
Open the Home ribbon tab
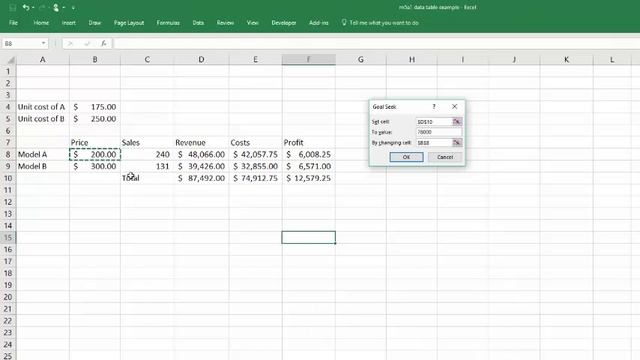click(x=41, y=23)
